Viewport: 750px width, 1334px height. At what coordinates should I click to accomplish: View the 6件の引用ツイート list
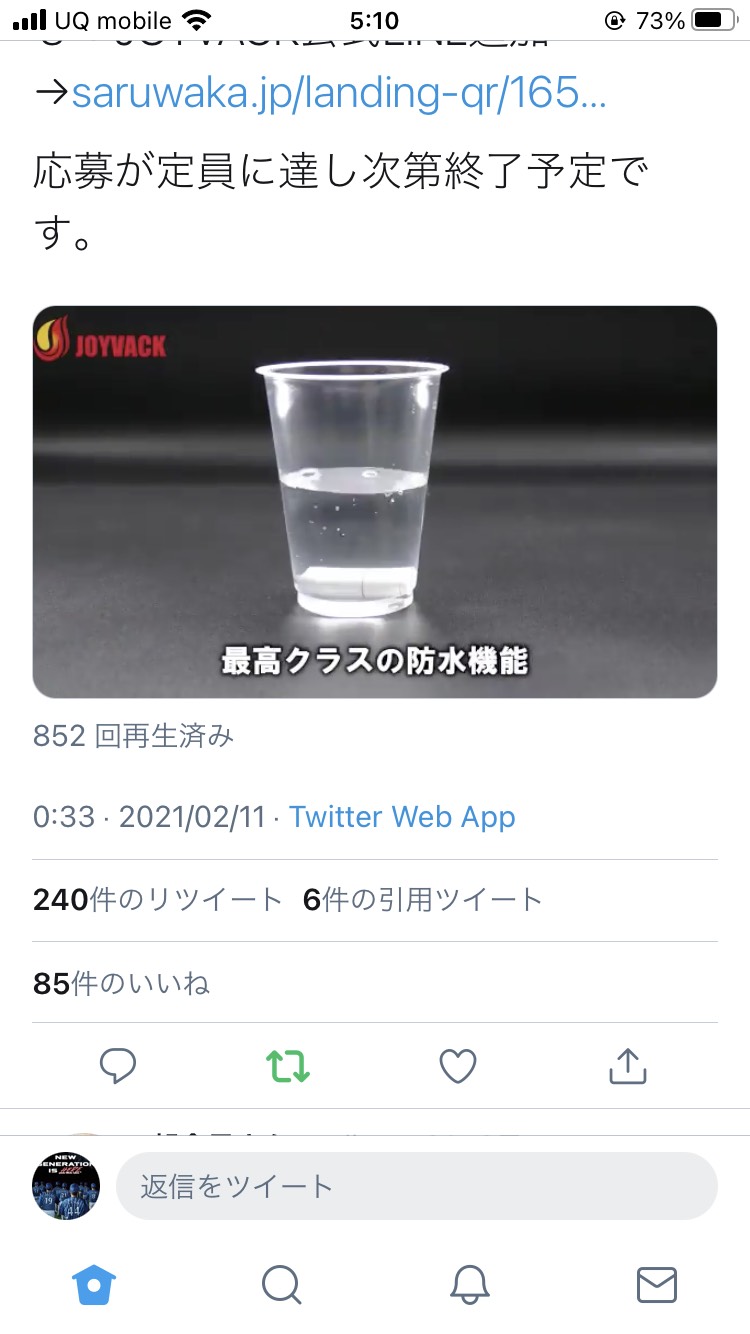point(422,900)
